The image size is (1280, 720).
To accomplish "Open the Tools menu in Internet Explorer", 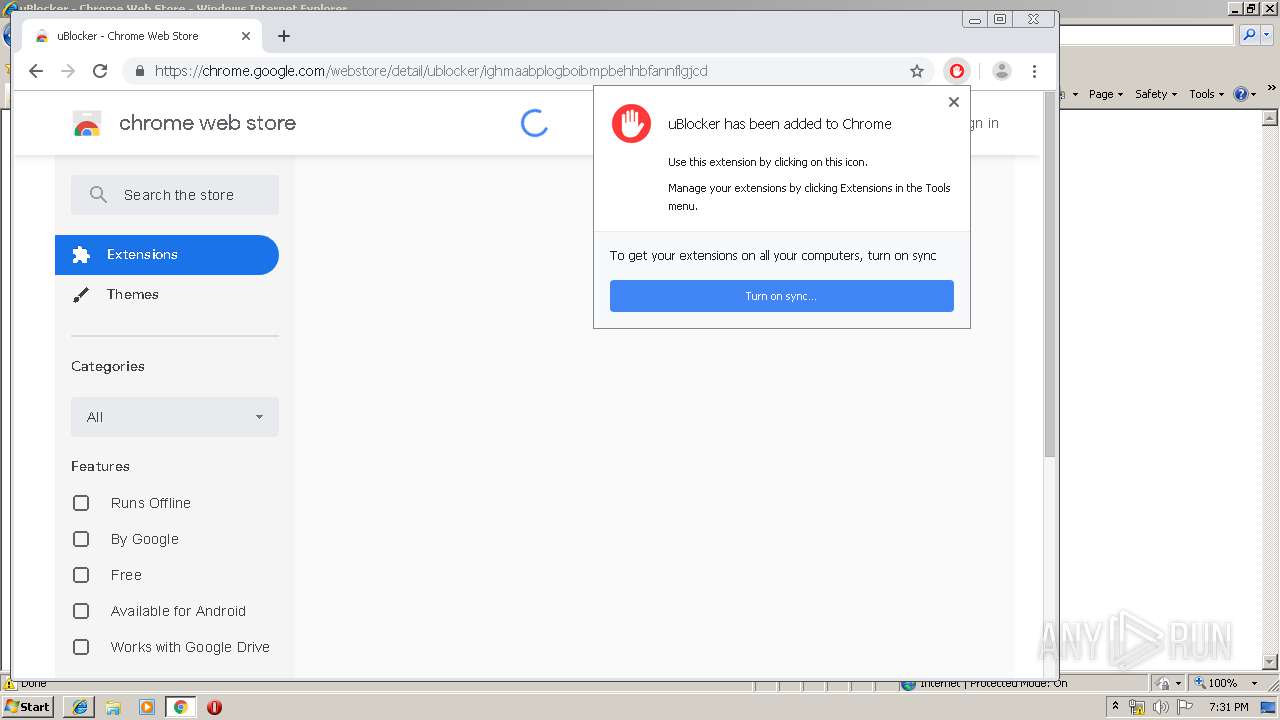I will [x=1206, y=94].
